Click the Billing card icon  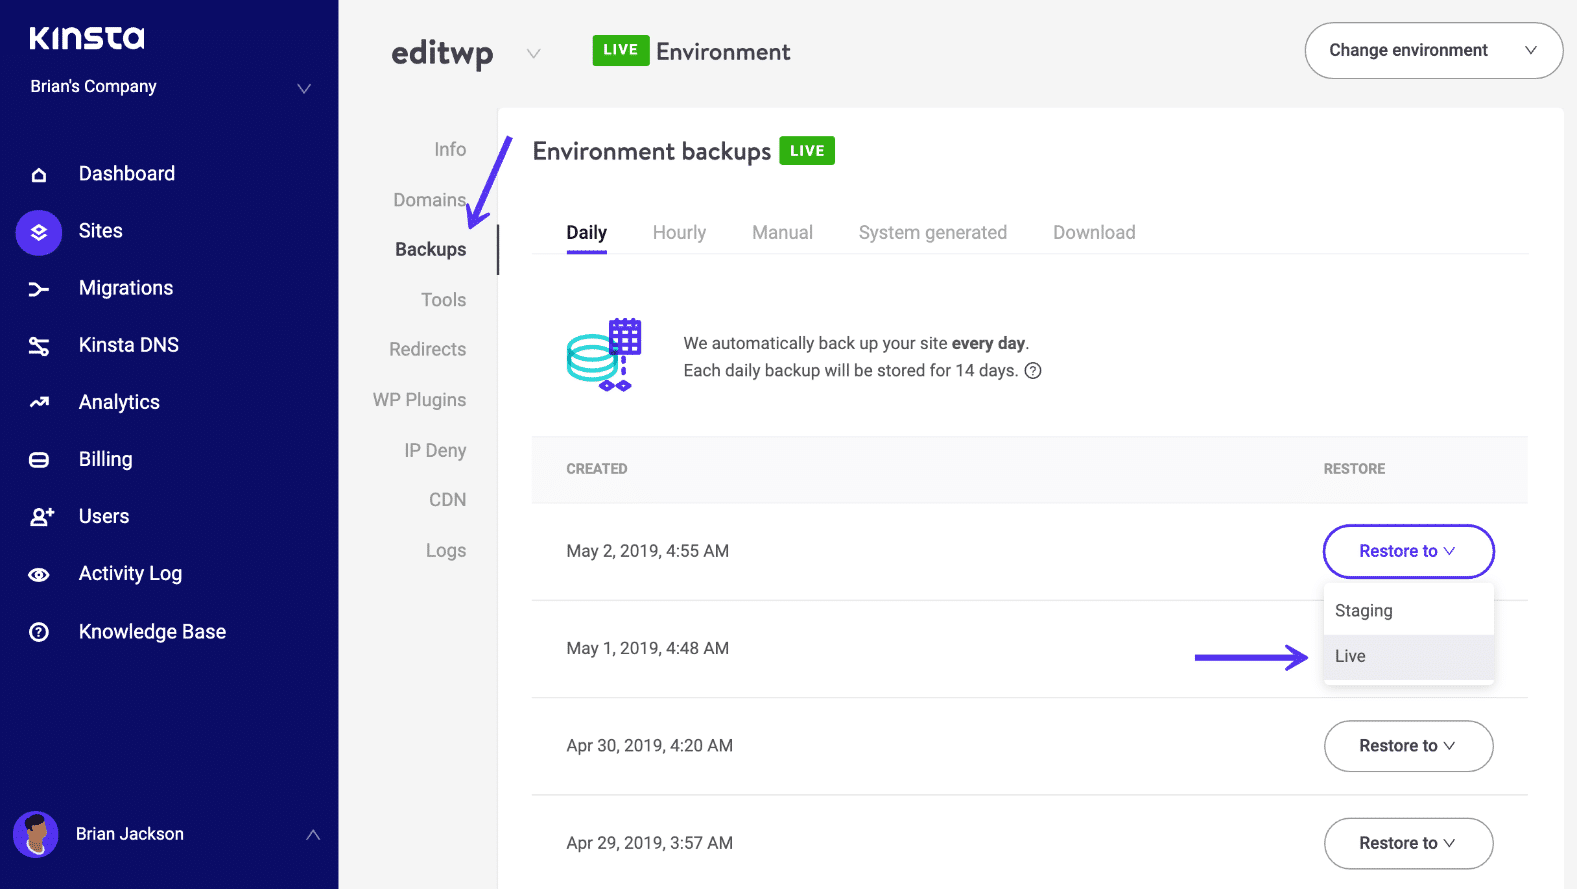(x=39, y=460)
